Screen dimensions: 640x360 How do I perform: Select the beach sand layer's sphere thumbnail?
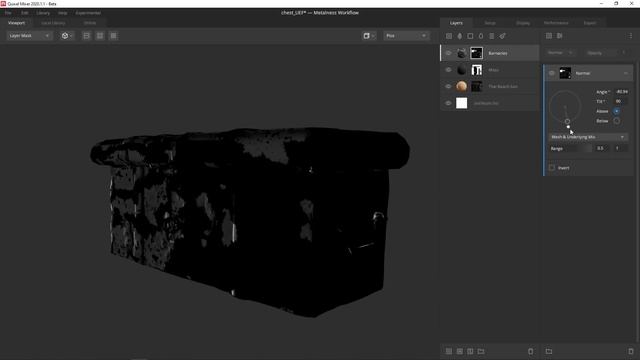[462, 86]
